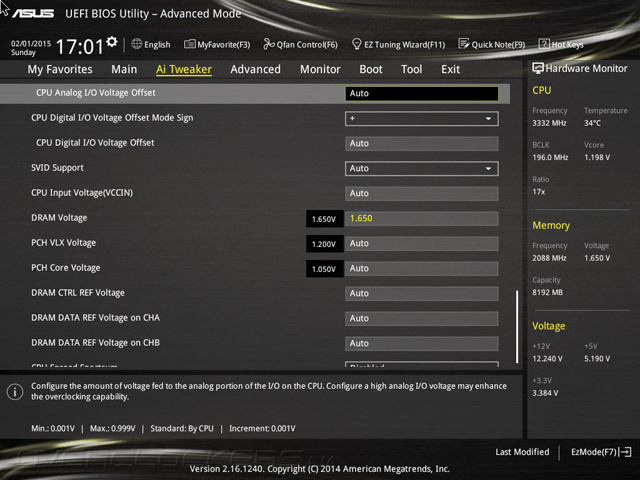The image size is (640, 480).
Task: Click PCH VLX Voltage Auto field
Action: 422,244
